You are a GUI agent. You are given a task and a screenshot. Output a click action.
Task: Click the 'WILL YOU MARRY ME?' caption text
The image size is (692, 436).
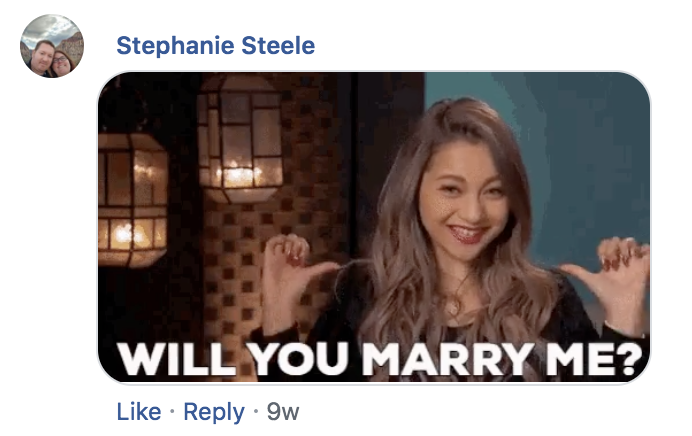click(380, 359)
